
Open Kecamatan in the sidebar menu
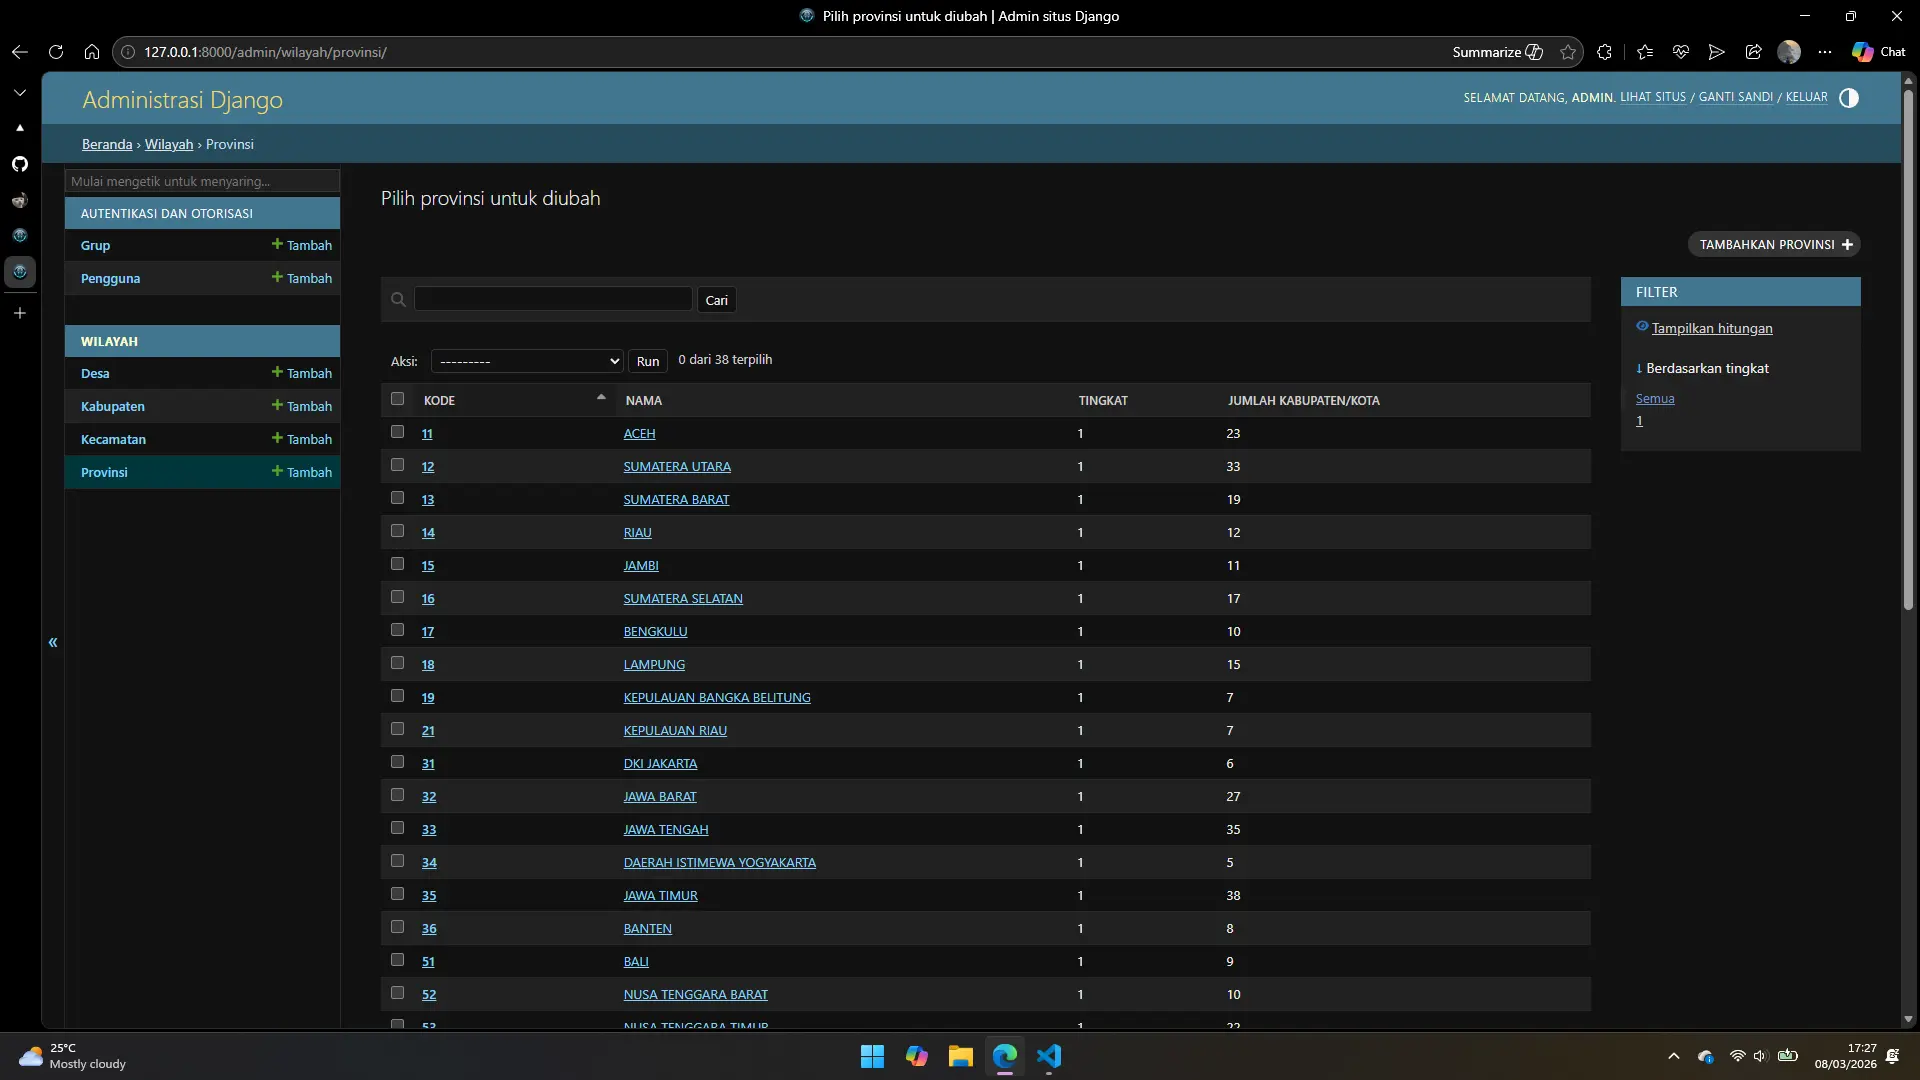coord(113,439)
